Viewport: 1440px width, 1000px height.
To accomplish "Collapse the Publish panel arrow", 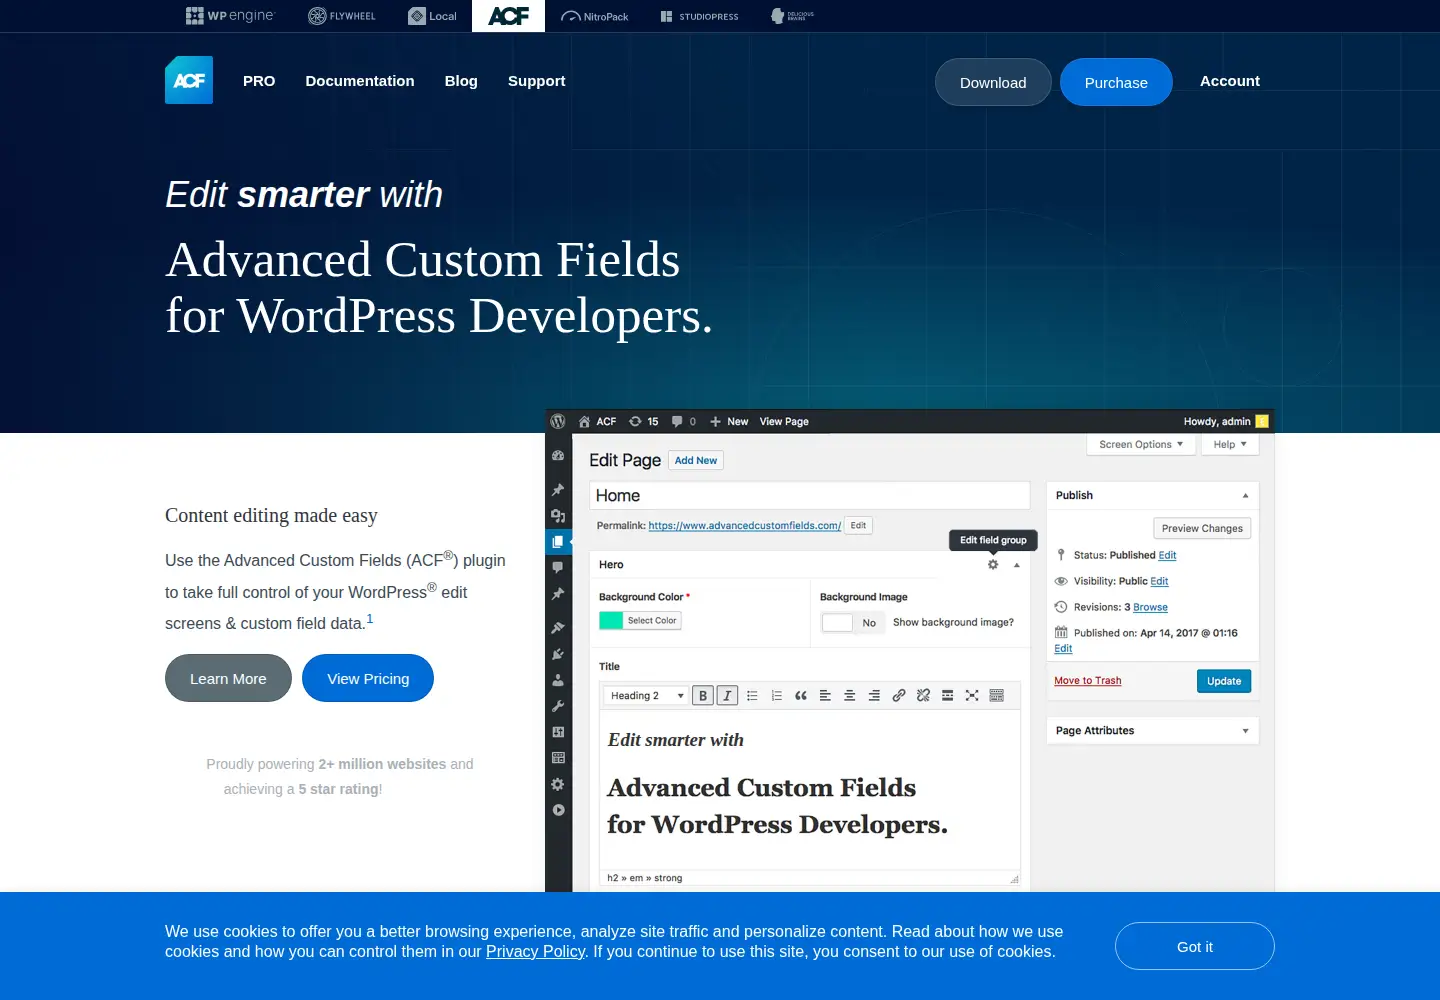I will 1245,495.
